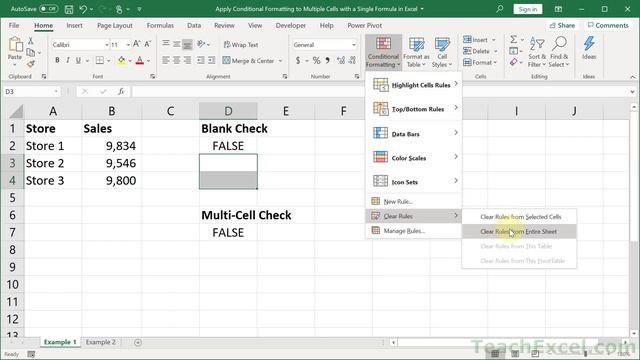Open Sort & Filter
The image size is (640, 360).
click(x=537, y=52)
